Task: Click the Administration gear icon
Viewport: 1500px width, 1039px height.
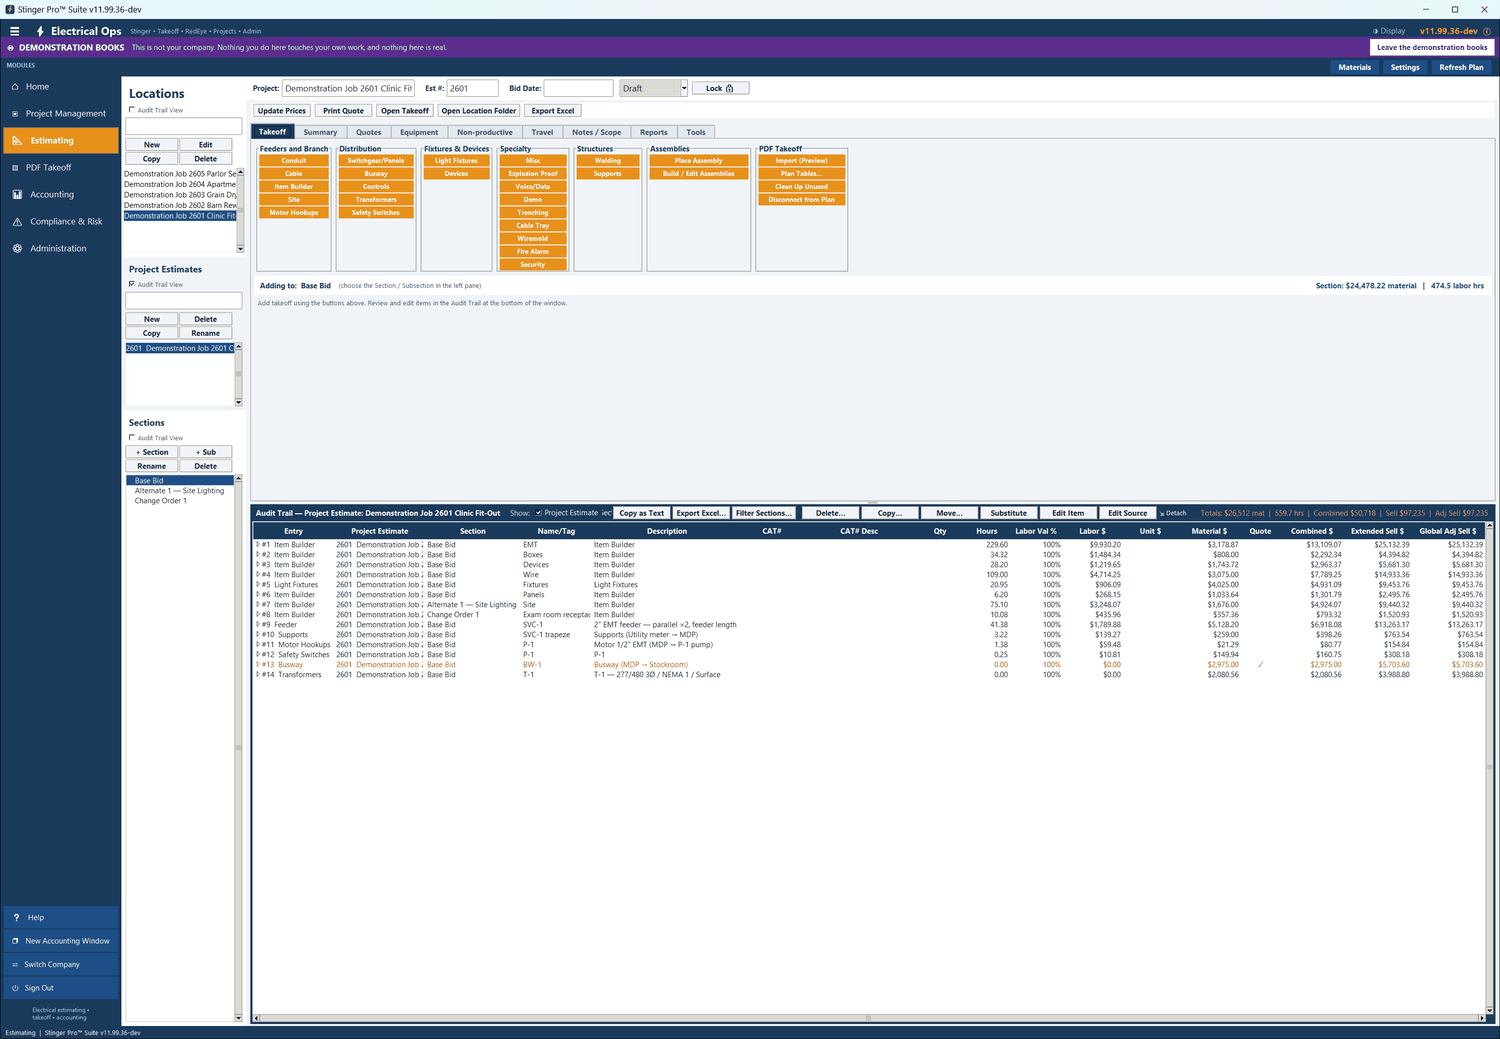Action: point(17,249)
